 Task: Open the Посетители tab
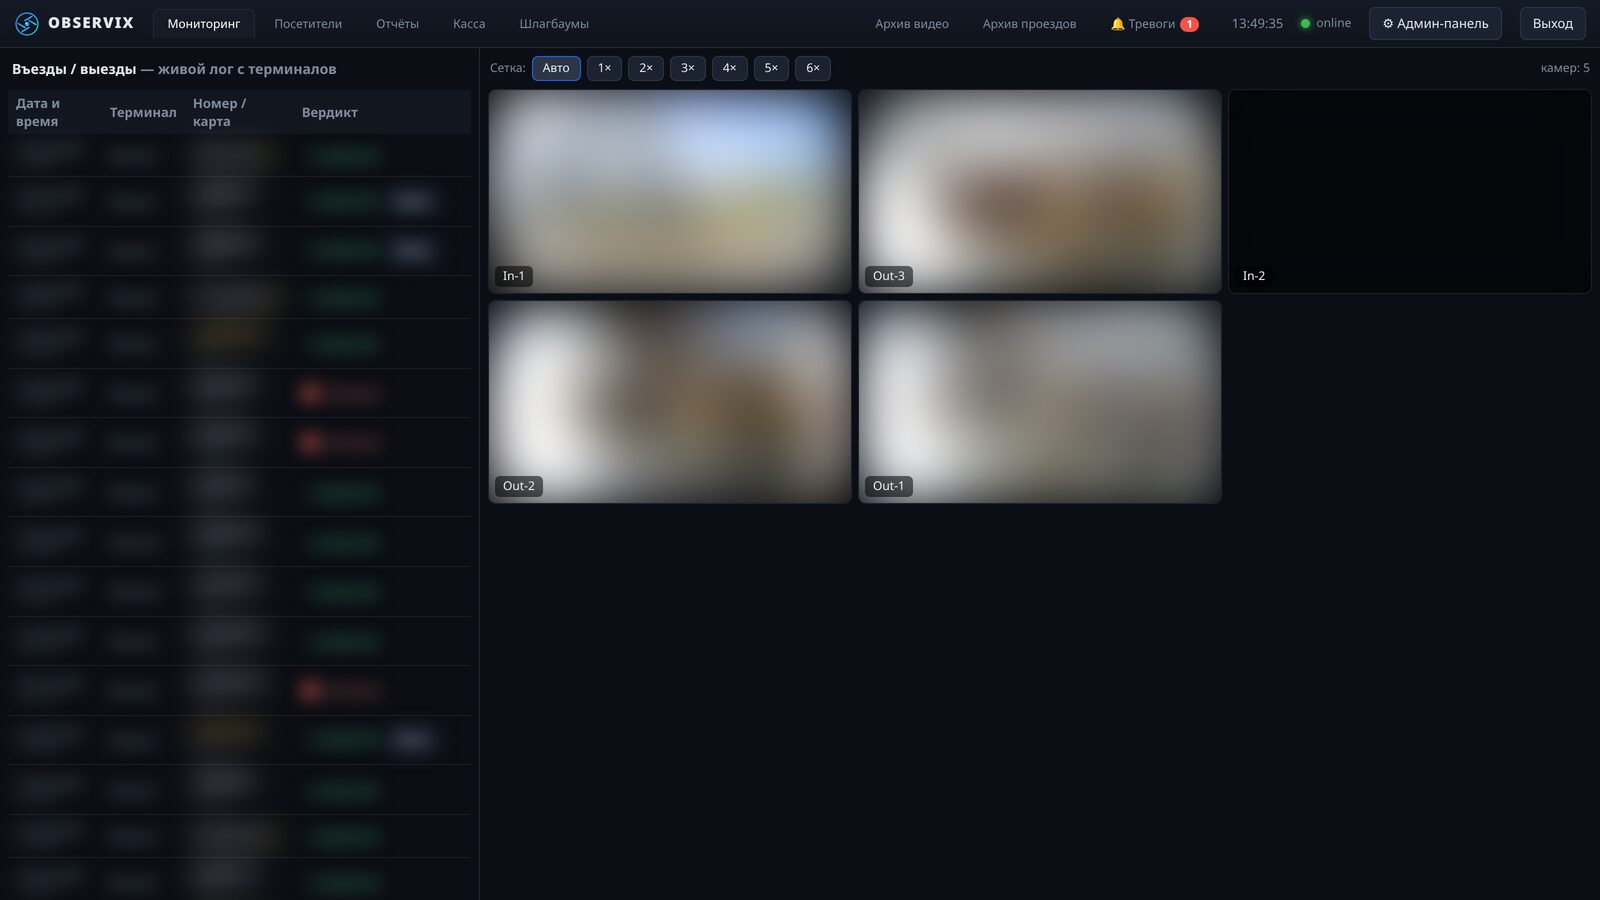pos(308,24)
